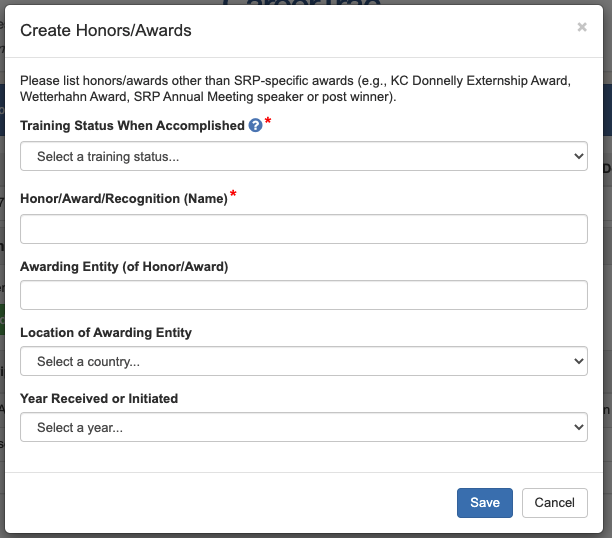
Task: Click the Location of Awarding Entity label
Action: click(106, 332)
